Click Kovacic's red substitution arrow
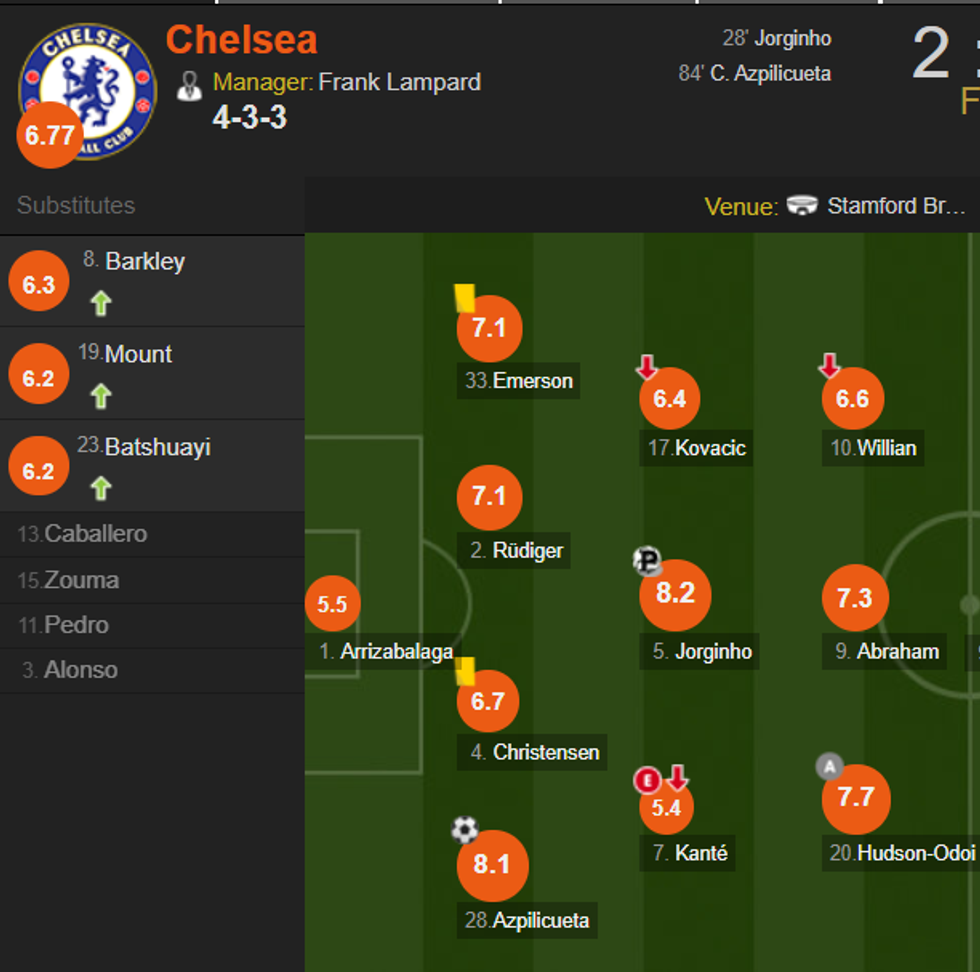The width and height of the screenshot is (980, 972). coord(647,367)
